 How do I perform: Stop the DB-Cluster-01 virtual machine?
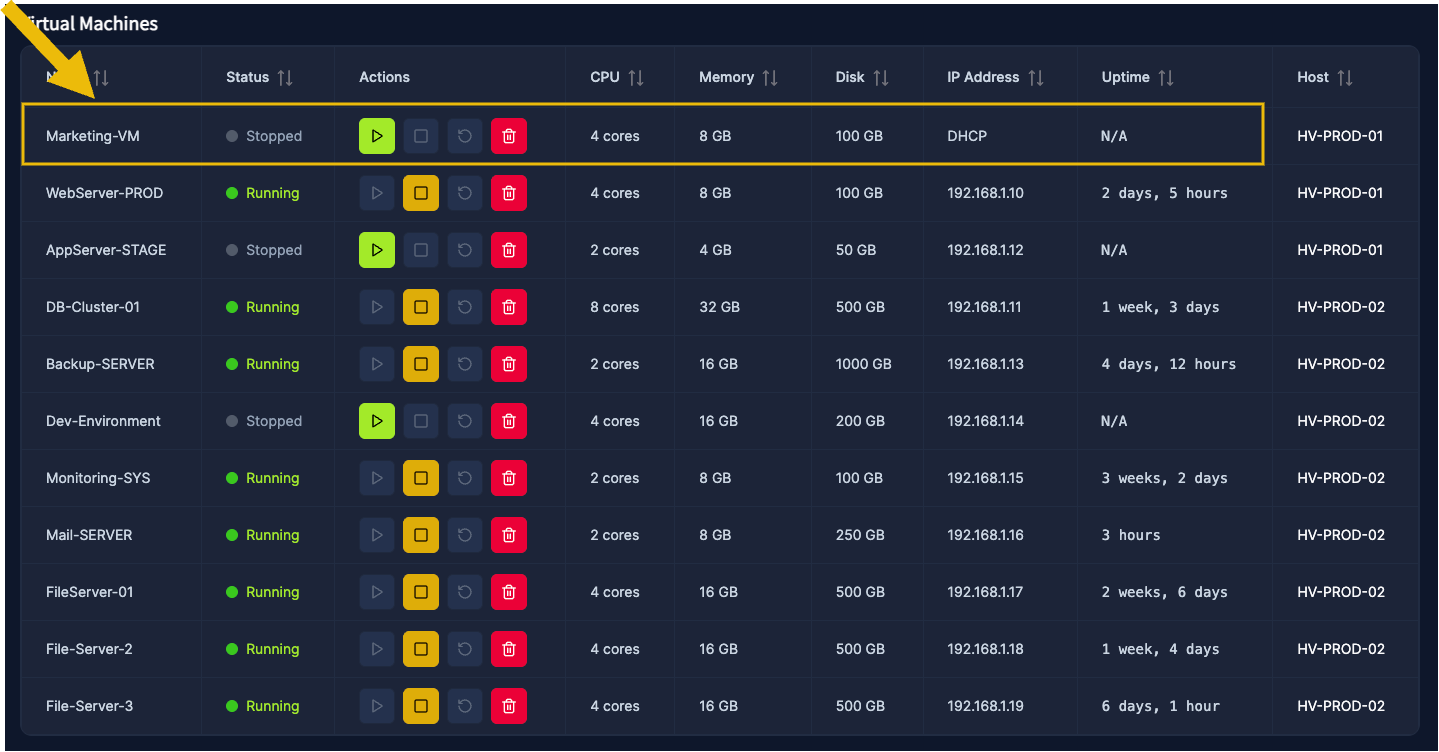(x=420, y=307)
